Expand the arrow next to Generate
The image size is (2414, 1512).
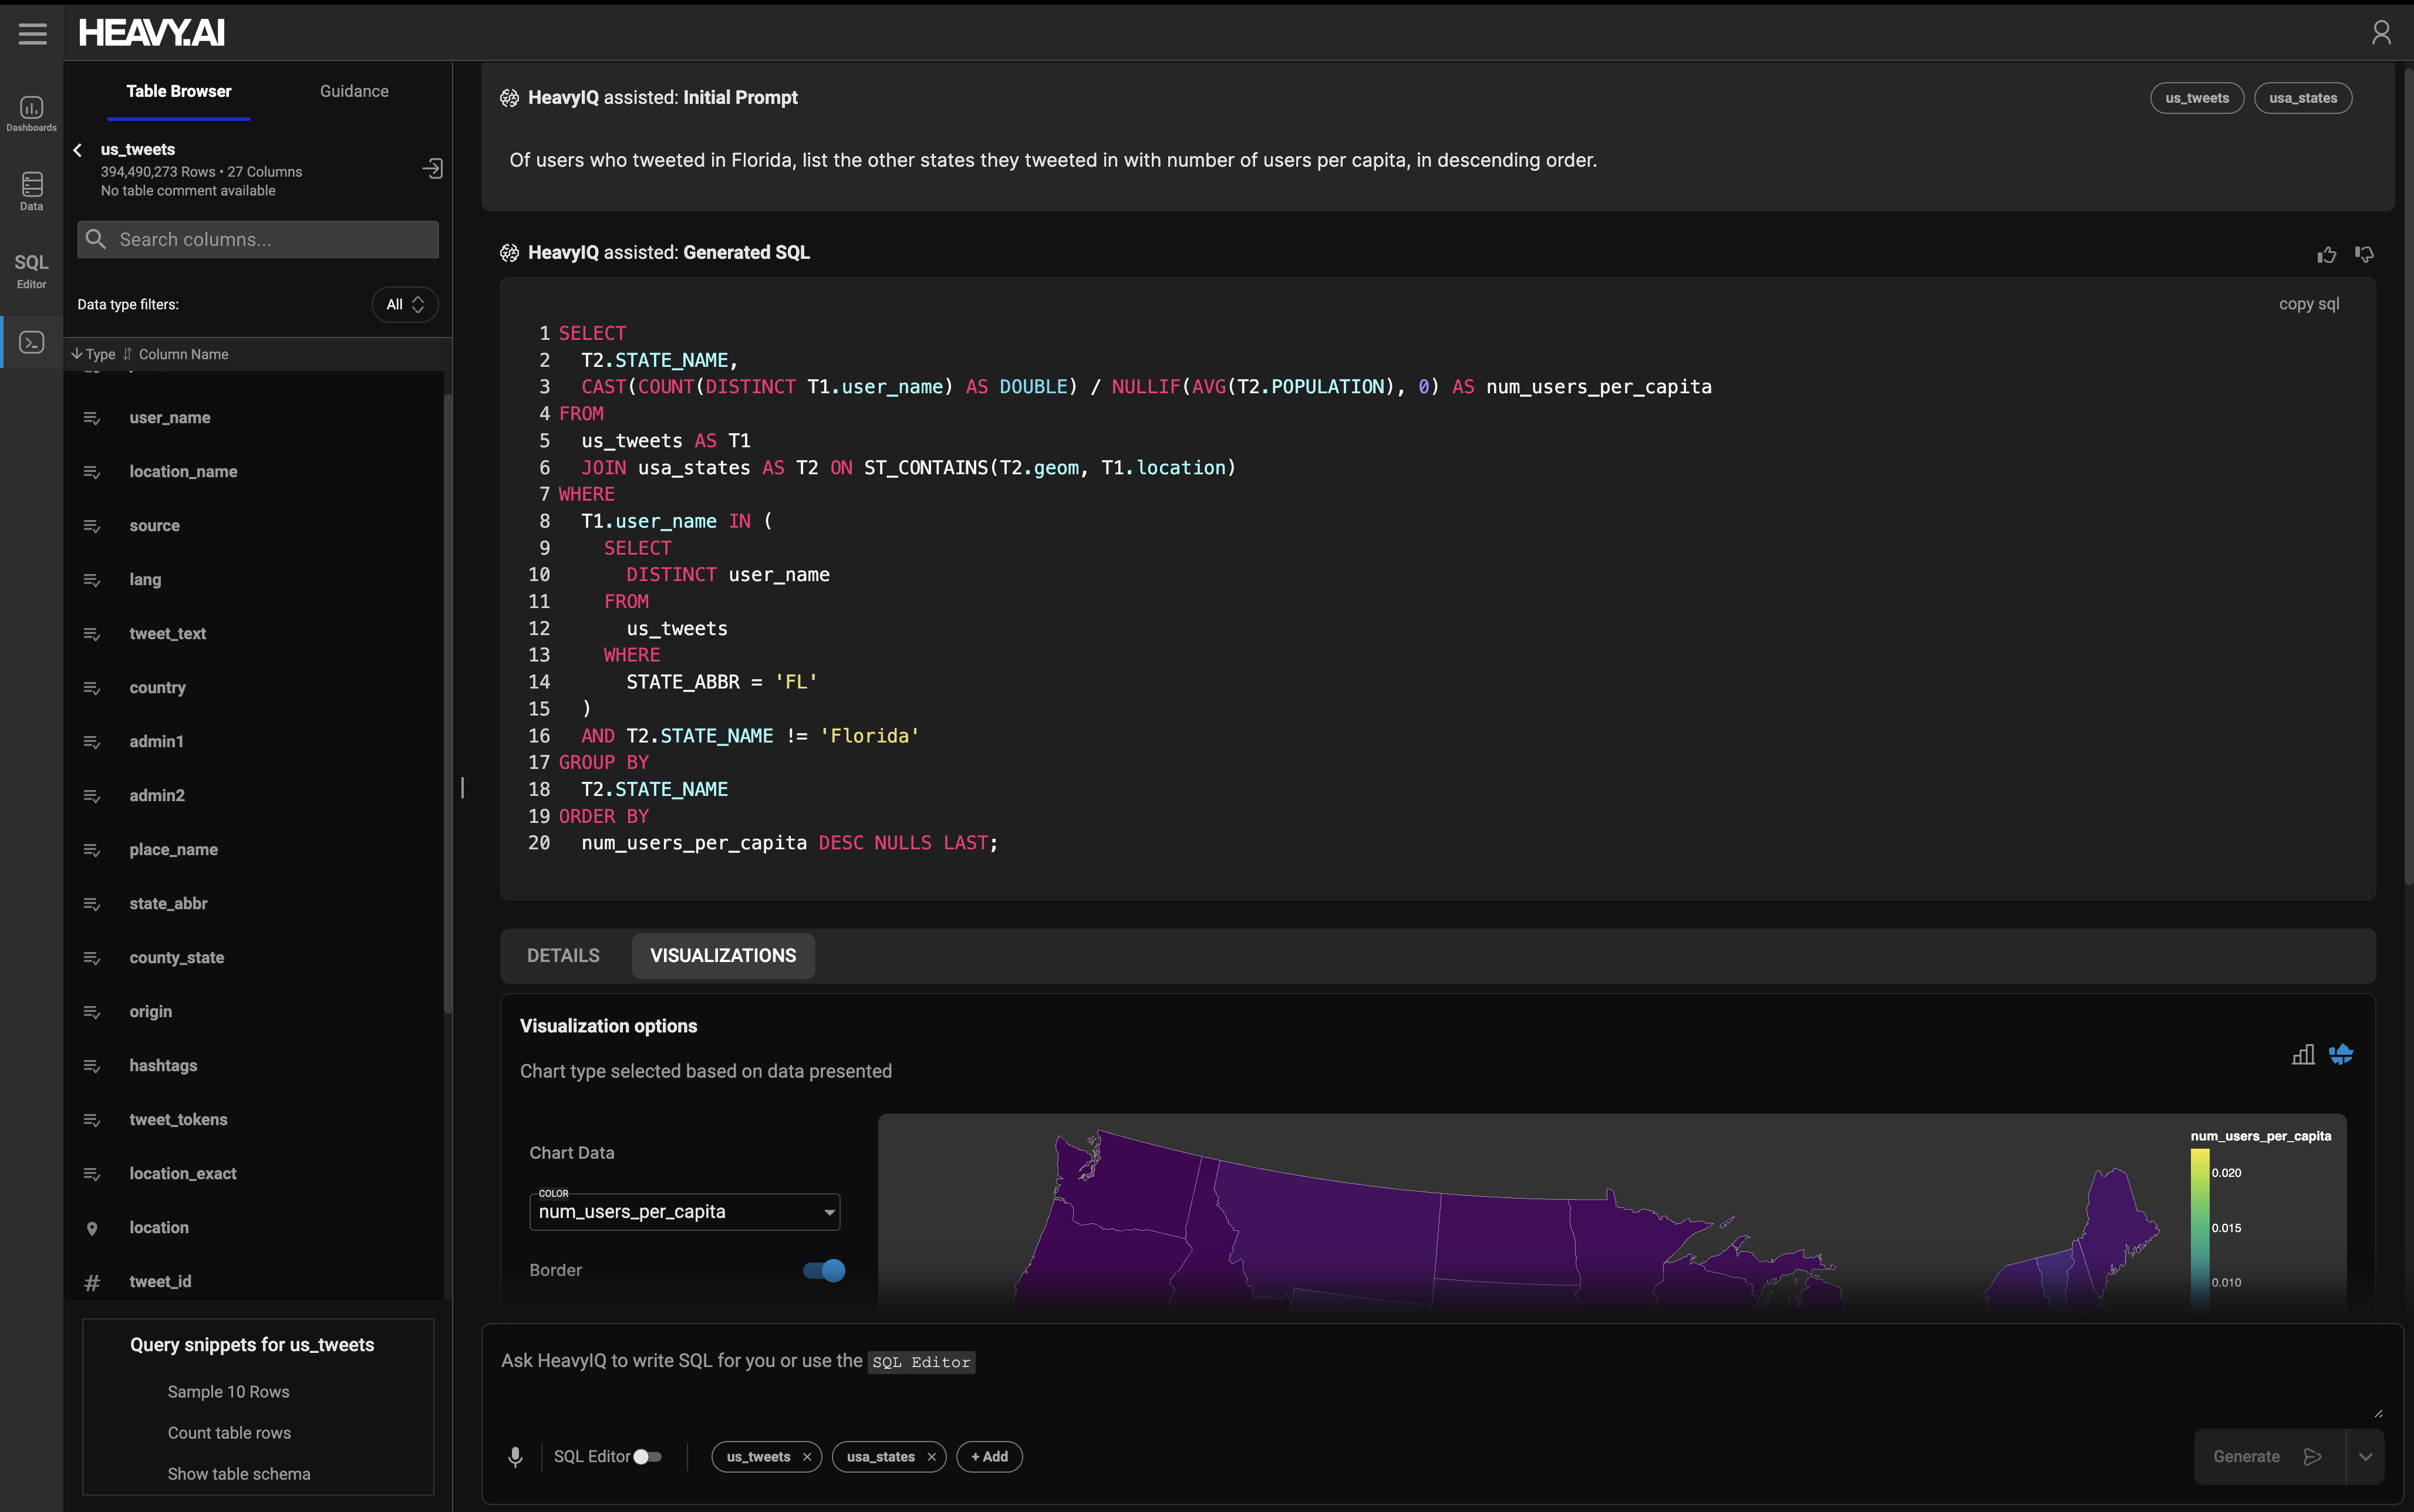pyautogui.click(x=2366, y=1456)
